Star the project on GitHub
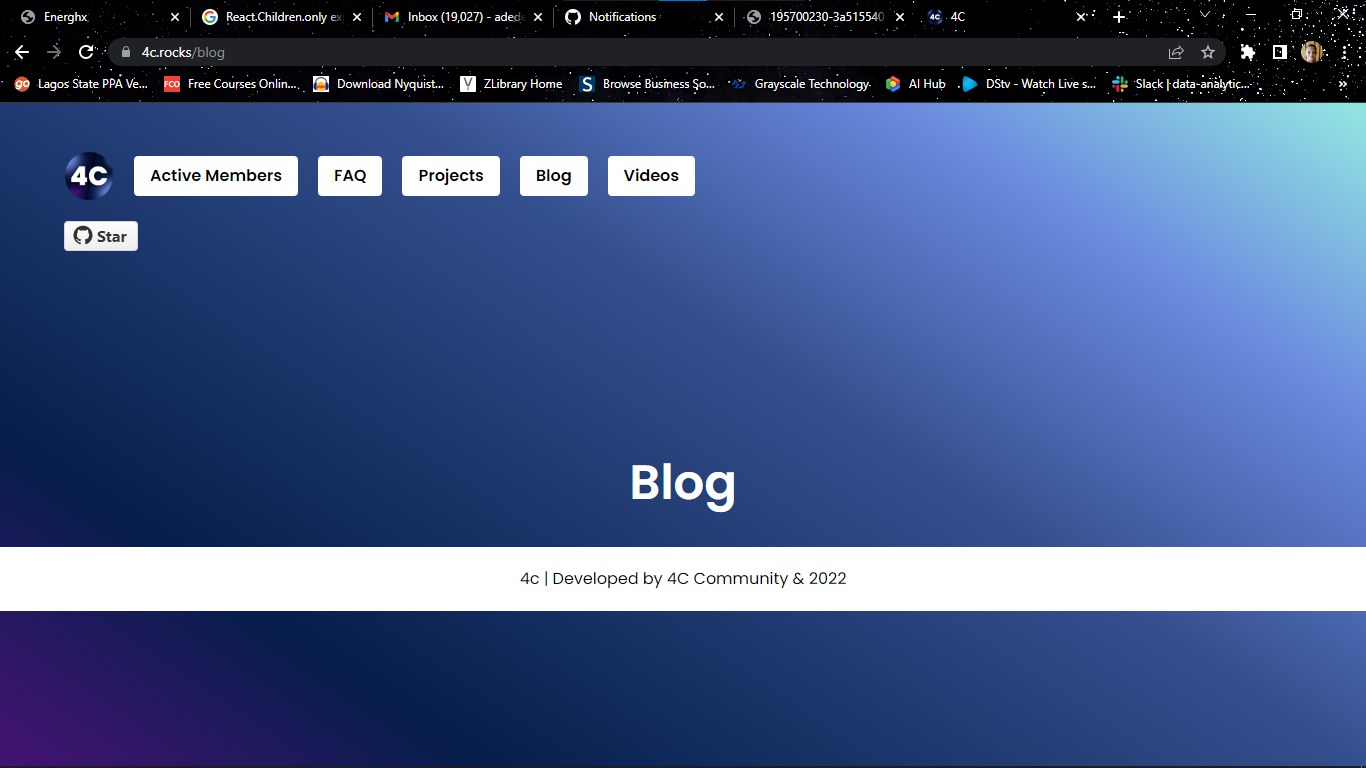Image resolution: width=1366 pixels, height=768 pixels. pos(100,236)
